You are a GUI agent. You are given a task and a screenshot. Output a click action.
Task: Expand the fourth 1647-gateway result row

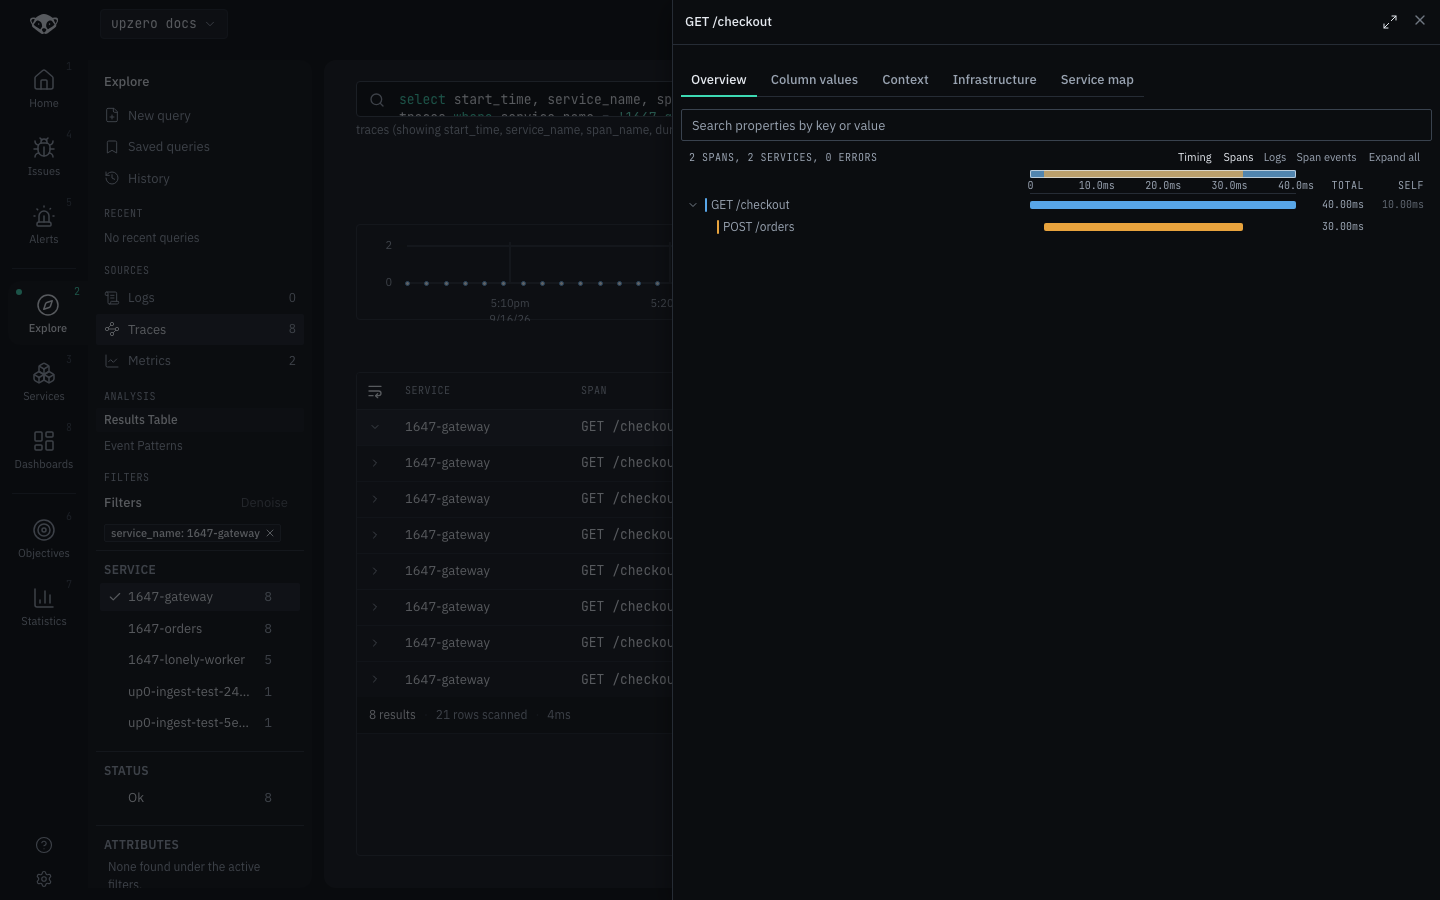[x=375, y=535]
